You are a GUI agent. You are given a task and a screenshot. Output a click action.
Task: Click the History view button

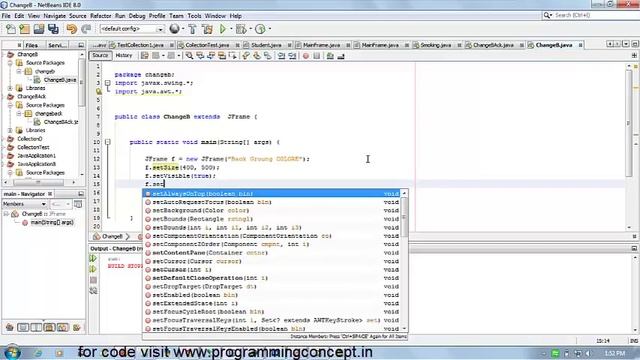click(x=124, y=56)
